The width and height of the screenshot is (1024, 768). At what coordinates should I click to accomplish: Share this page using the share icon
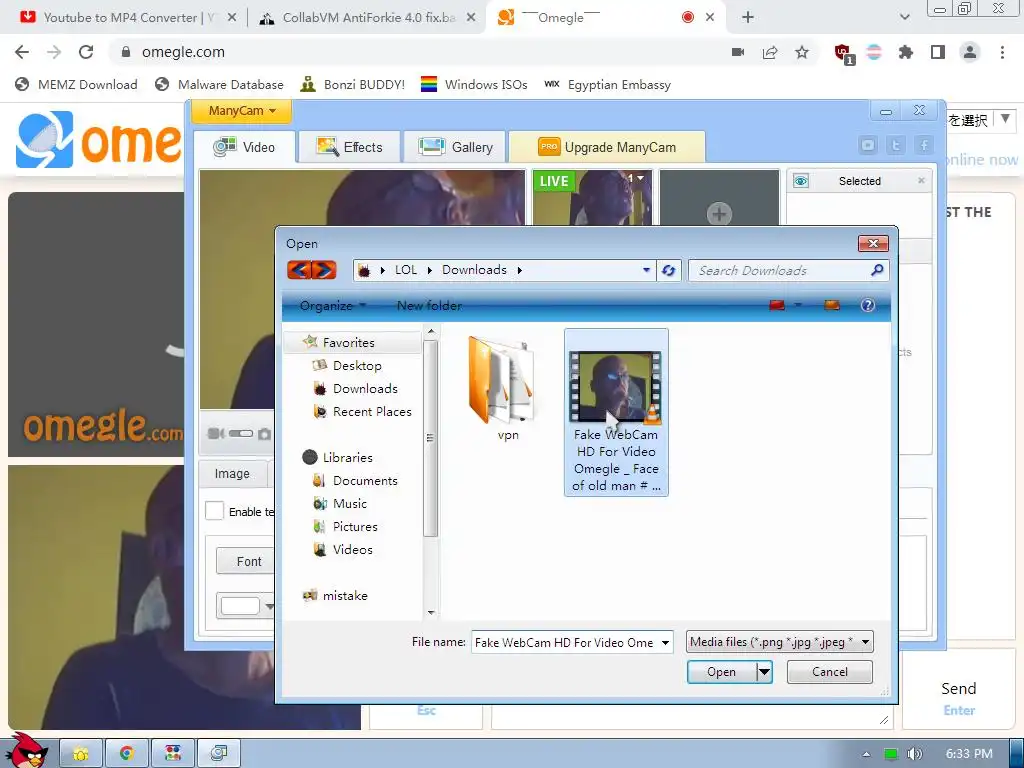click(770, 52)
